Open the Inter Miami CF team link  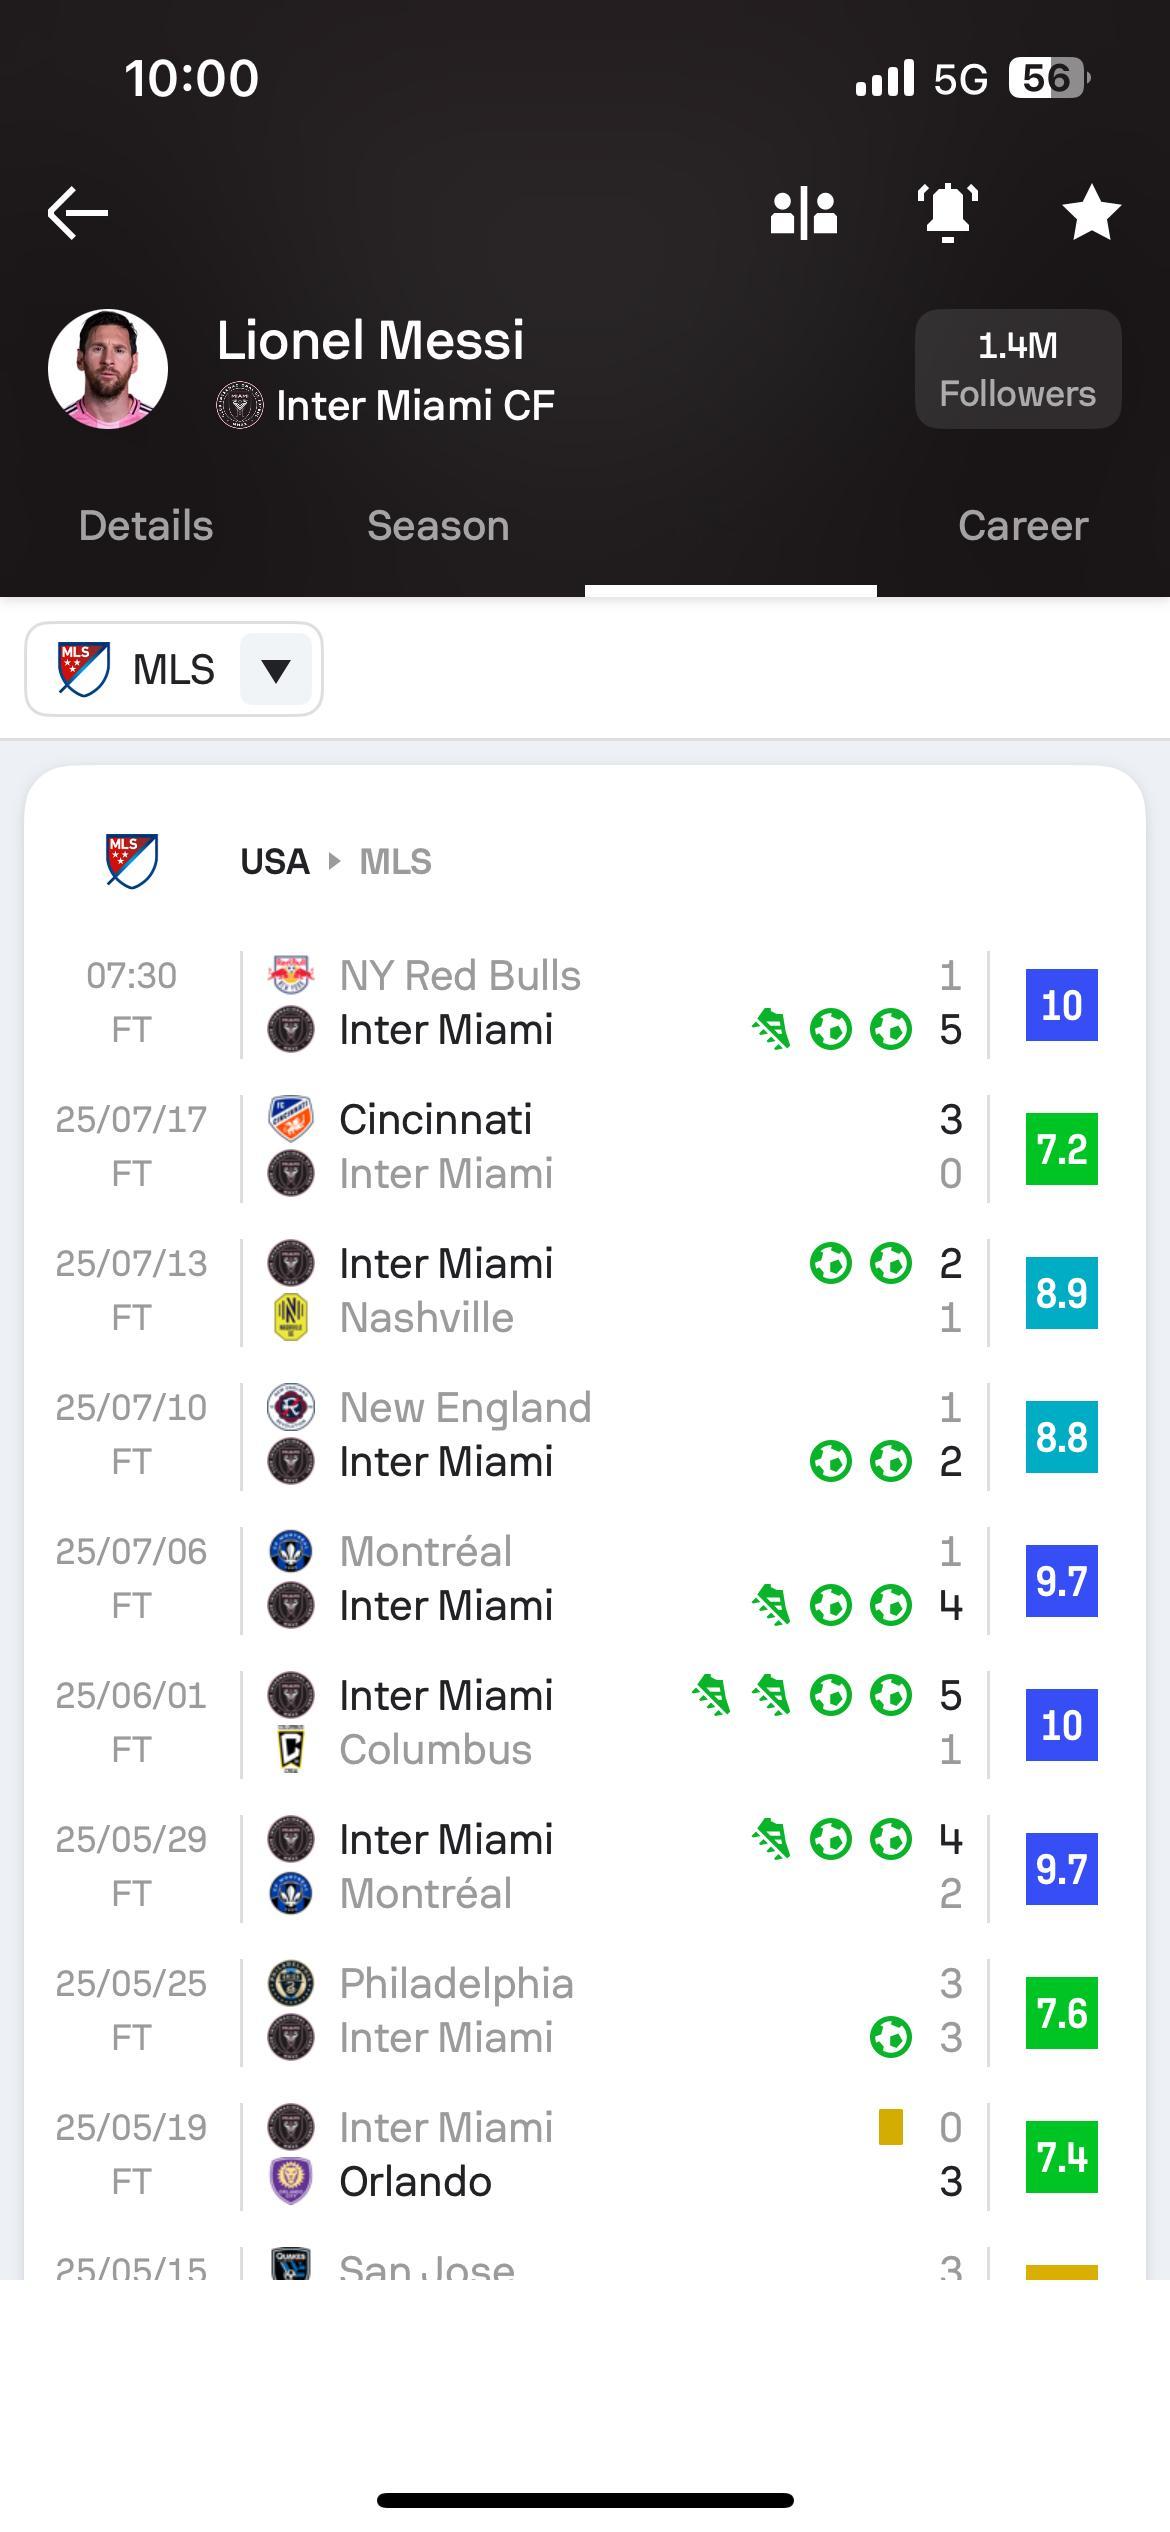386,406
